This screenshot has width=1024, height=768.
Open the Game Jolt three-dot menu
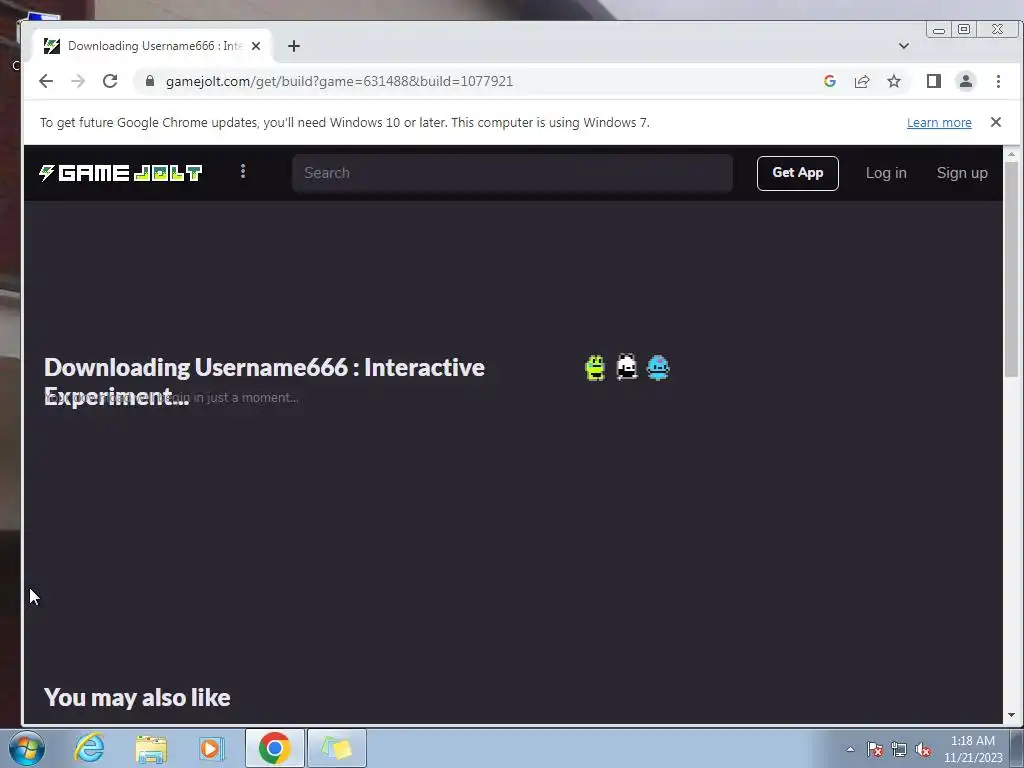pos(243,172)
